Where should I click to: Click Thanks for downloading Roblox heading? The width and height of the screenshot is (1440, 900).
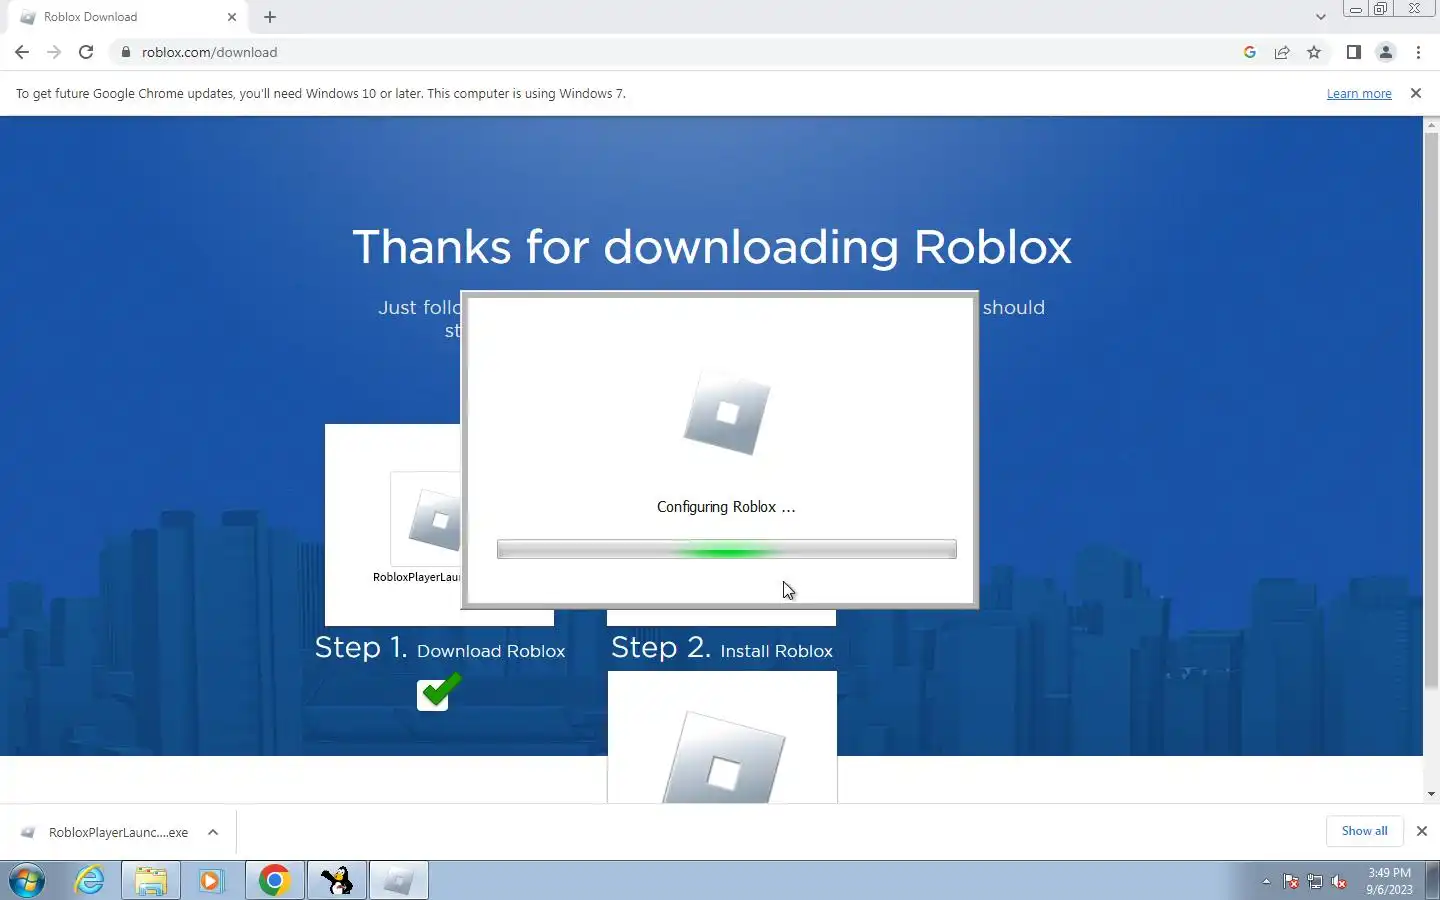(x=712, y=247)
